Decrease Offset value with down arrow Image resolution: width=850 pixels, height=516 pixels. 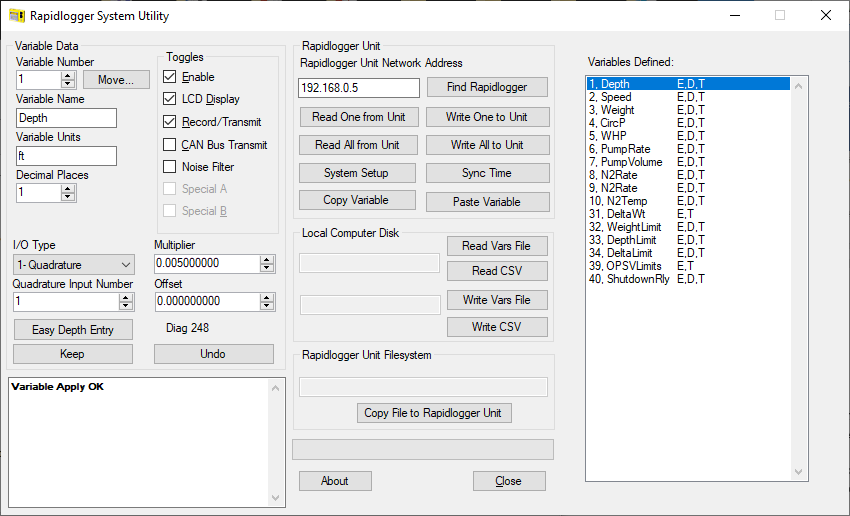pyautogui.click(x=266, y=305)
